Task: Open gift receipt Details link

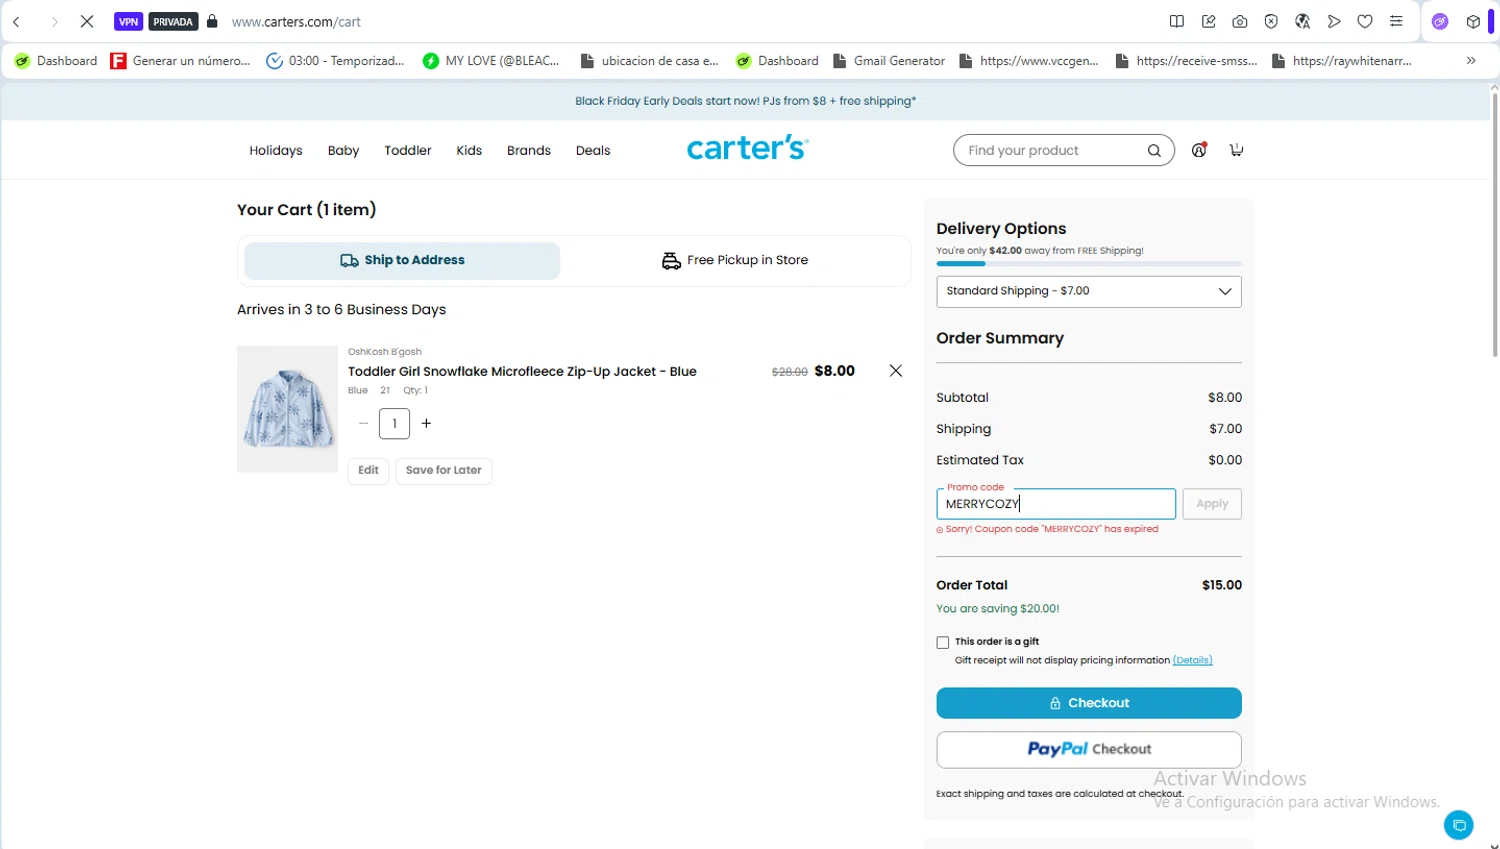Action: 1192,660
